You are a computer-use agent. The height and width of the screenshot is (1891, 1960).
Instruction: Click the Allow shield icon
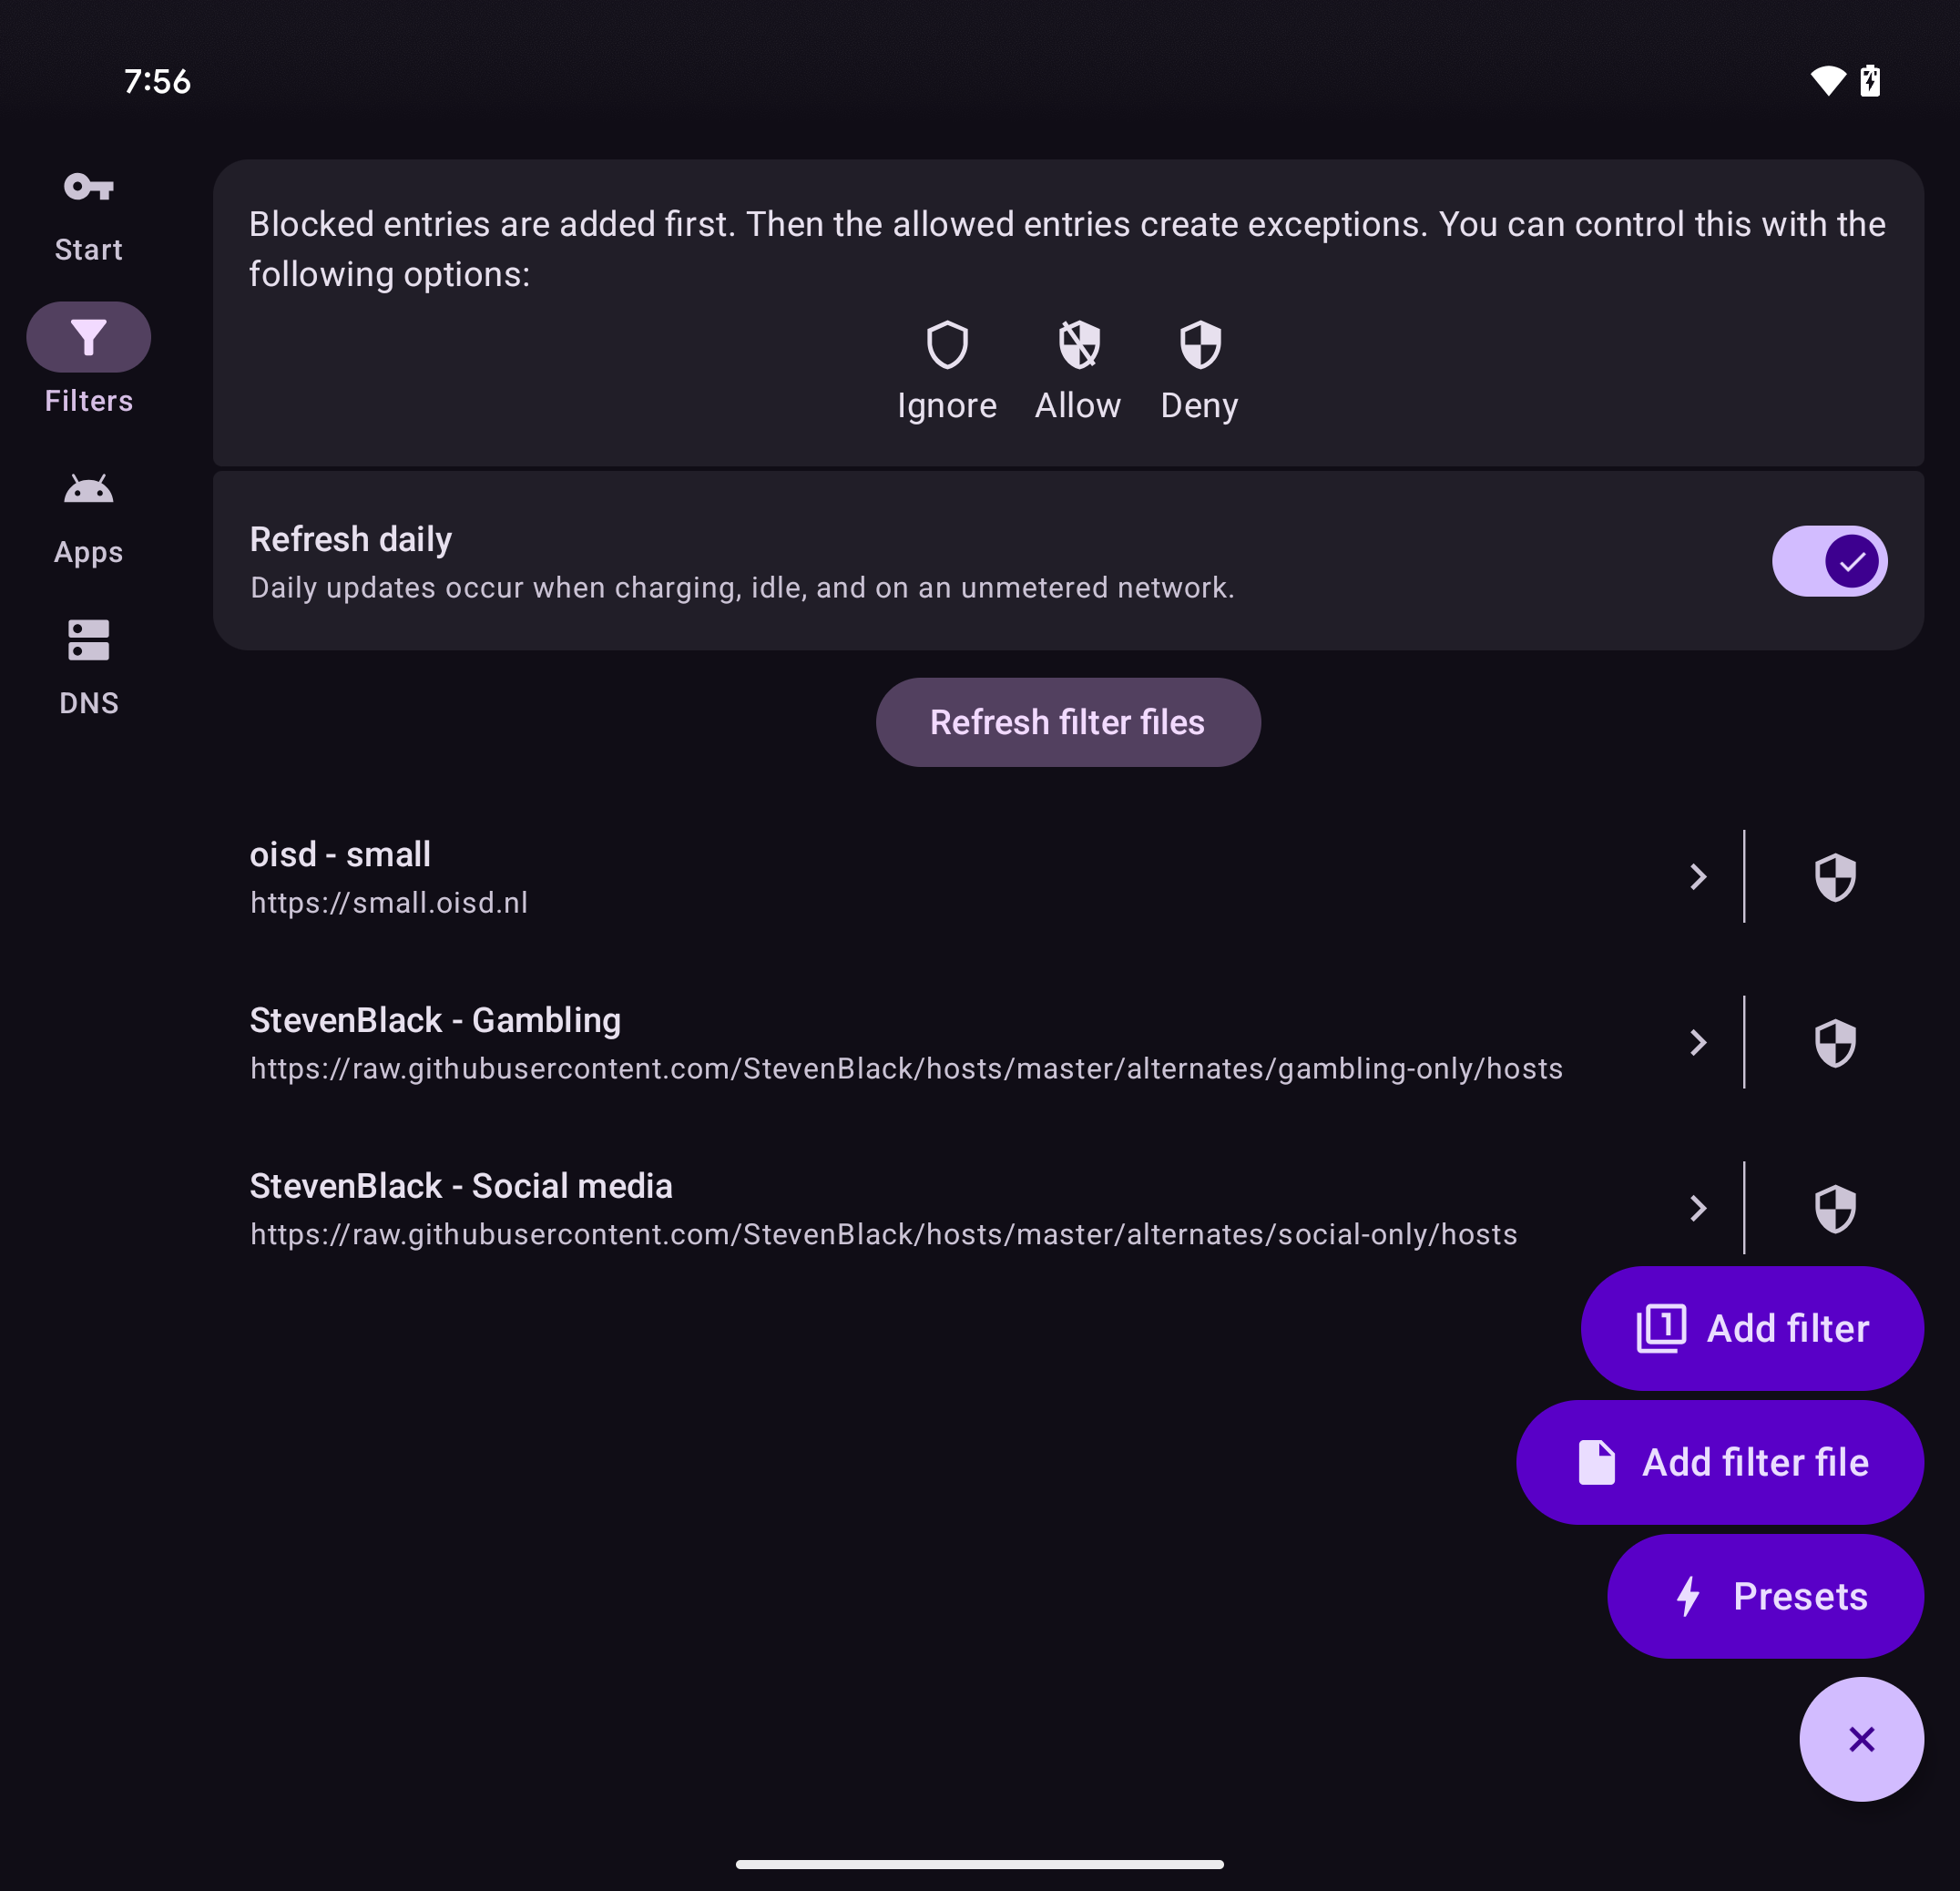(1079, 345)
